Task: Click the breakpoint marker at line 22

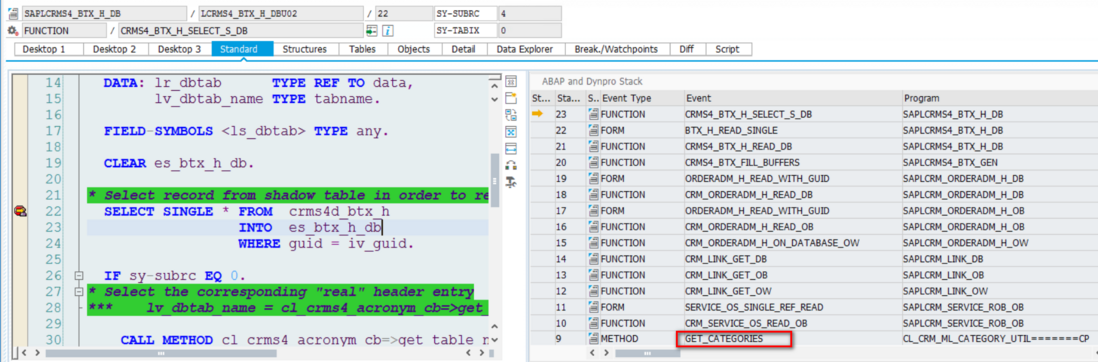Action: click(x=20, y=211)
